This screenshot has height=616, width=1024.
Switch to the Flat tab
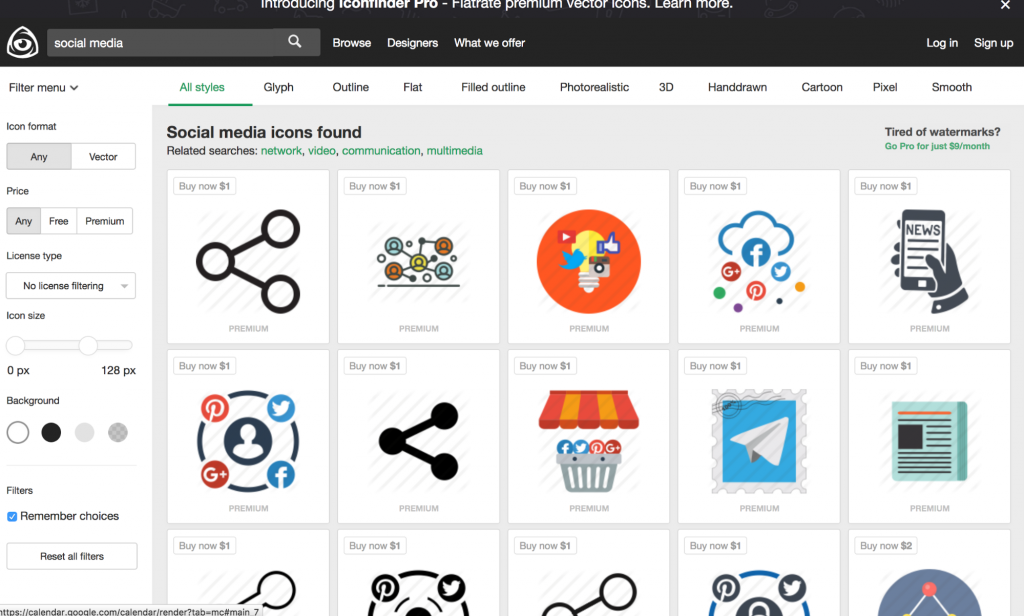413,87
